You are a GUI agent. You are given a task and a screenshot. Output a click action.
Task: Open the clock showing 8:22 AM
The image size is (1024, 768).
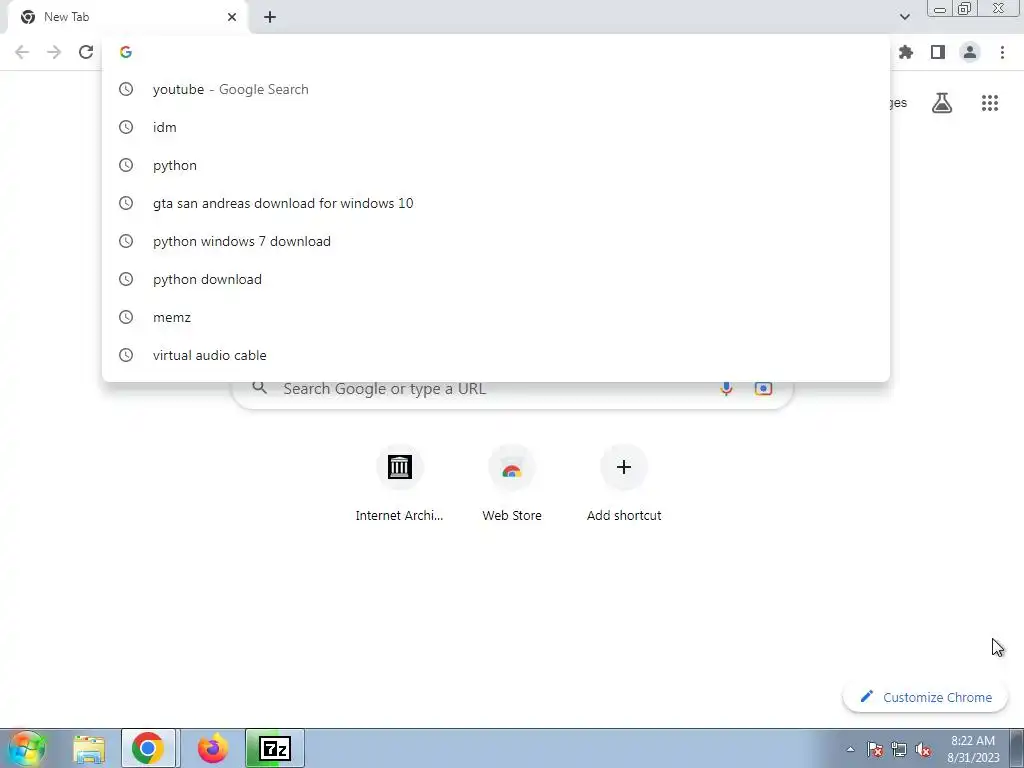coord(973,749)
